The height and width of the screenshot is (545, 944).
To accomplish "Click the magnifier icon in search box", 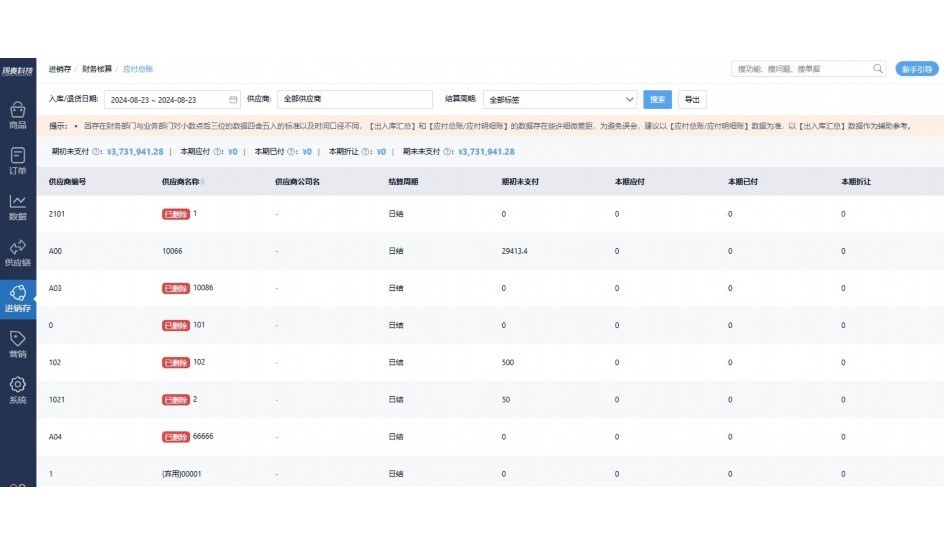I will tap(878, 69).
